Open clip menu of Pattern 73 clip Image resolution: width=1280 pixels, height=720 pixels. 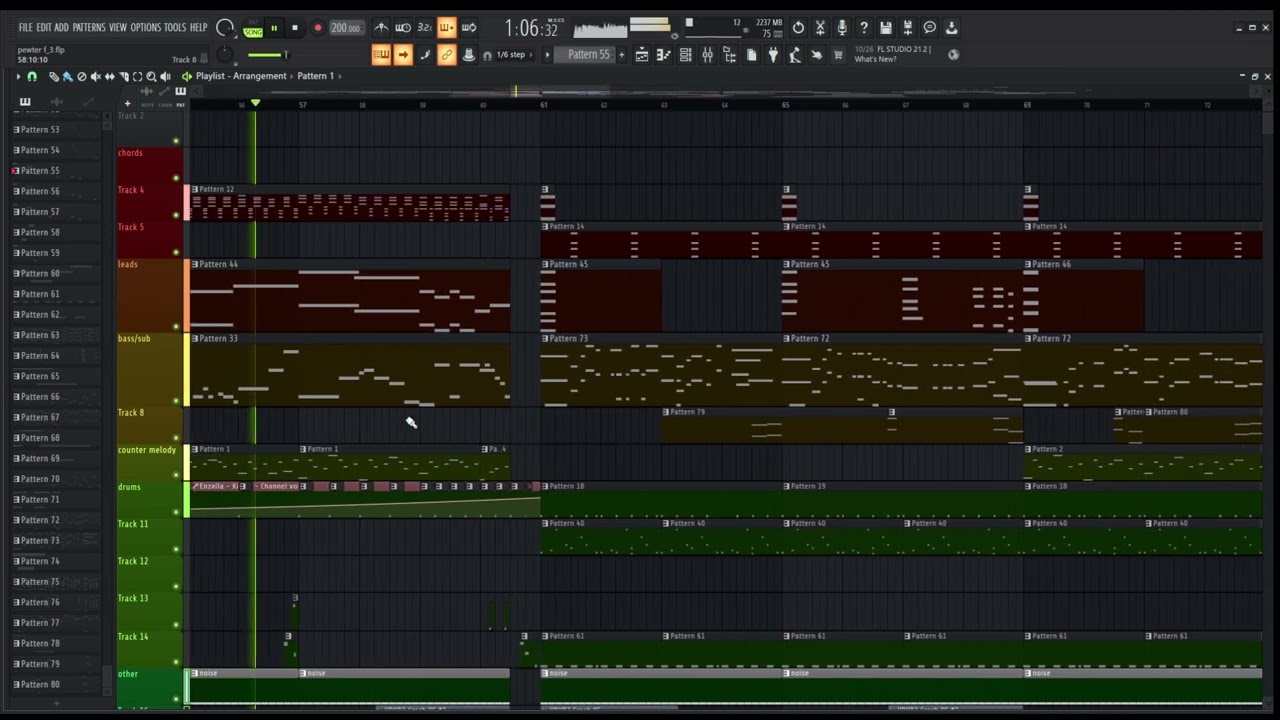tap(545, 338)
